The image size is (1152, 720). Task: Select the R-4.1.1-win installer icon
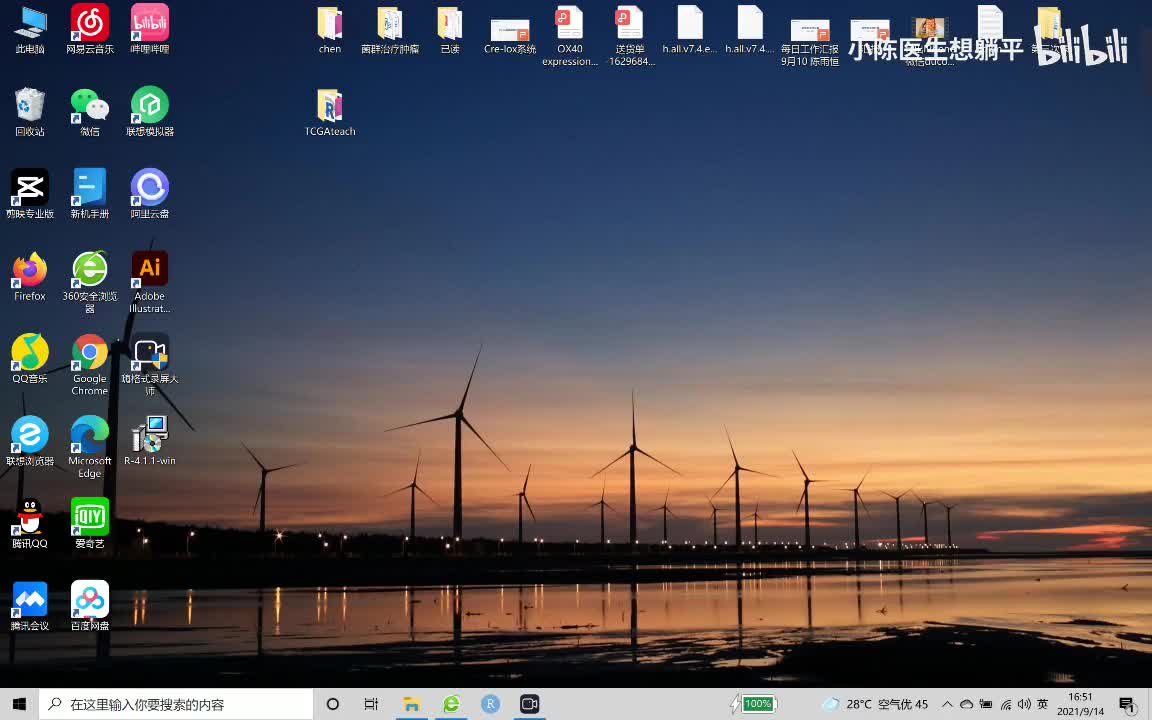(x=150, y=436)
